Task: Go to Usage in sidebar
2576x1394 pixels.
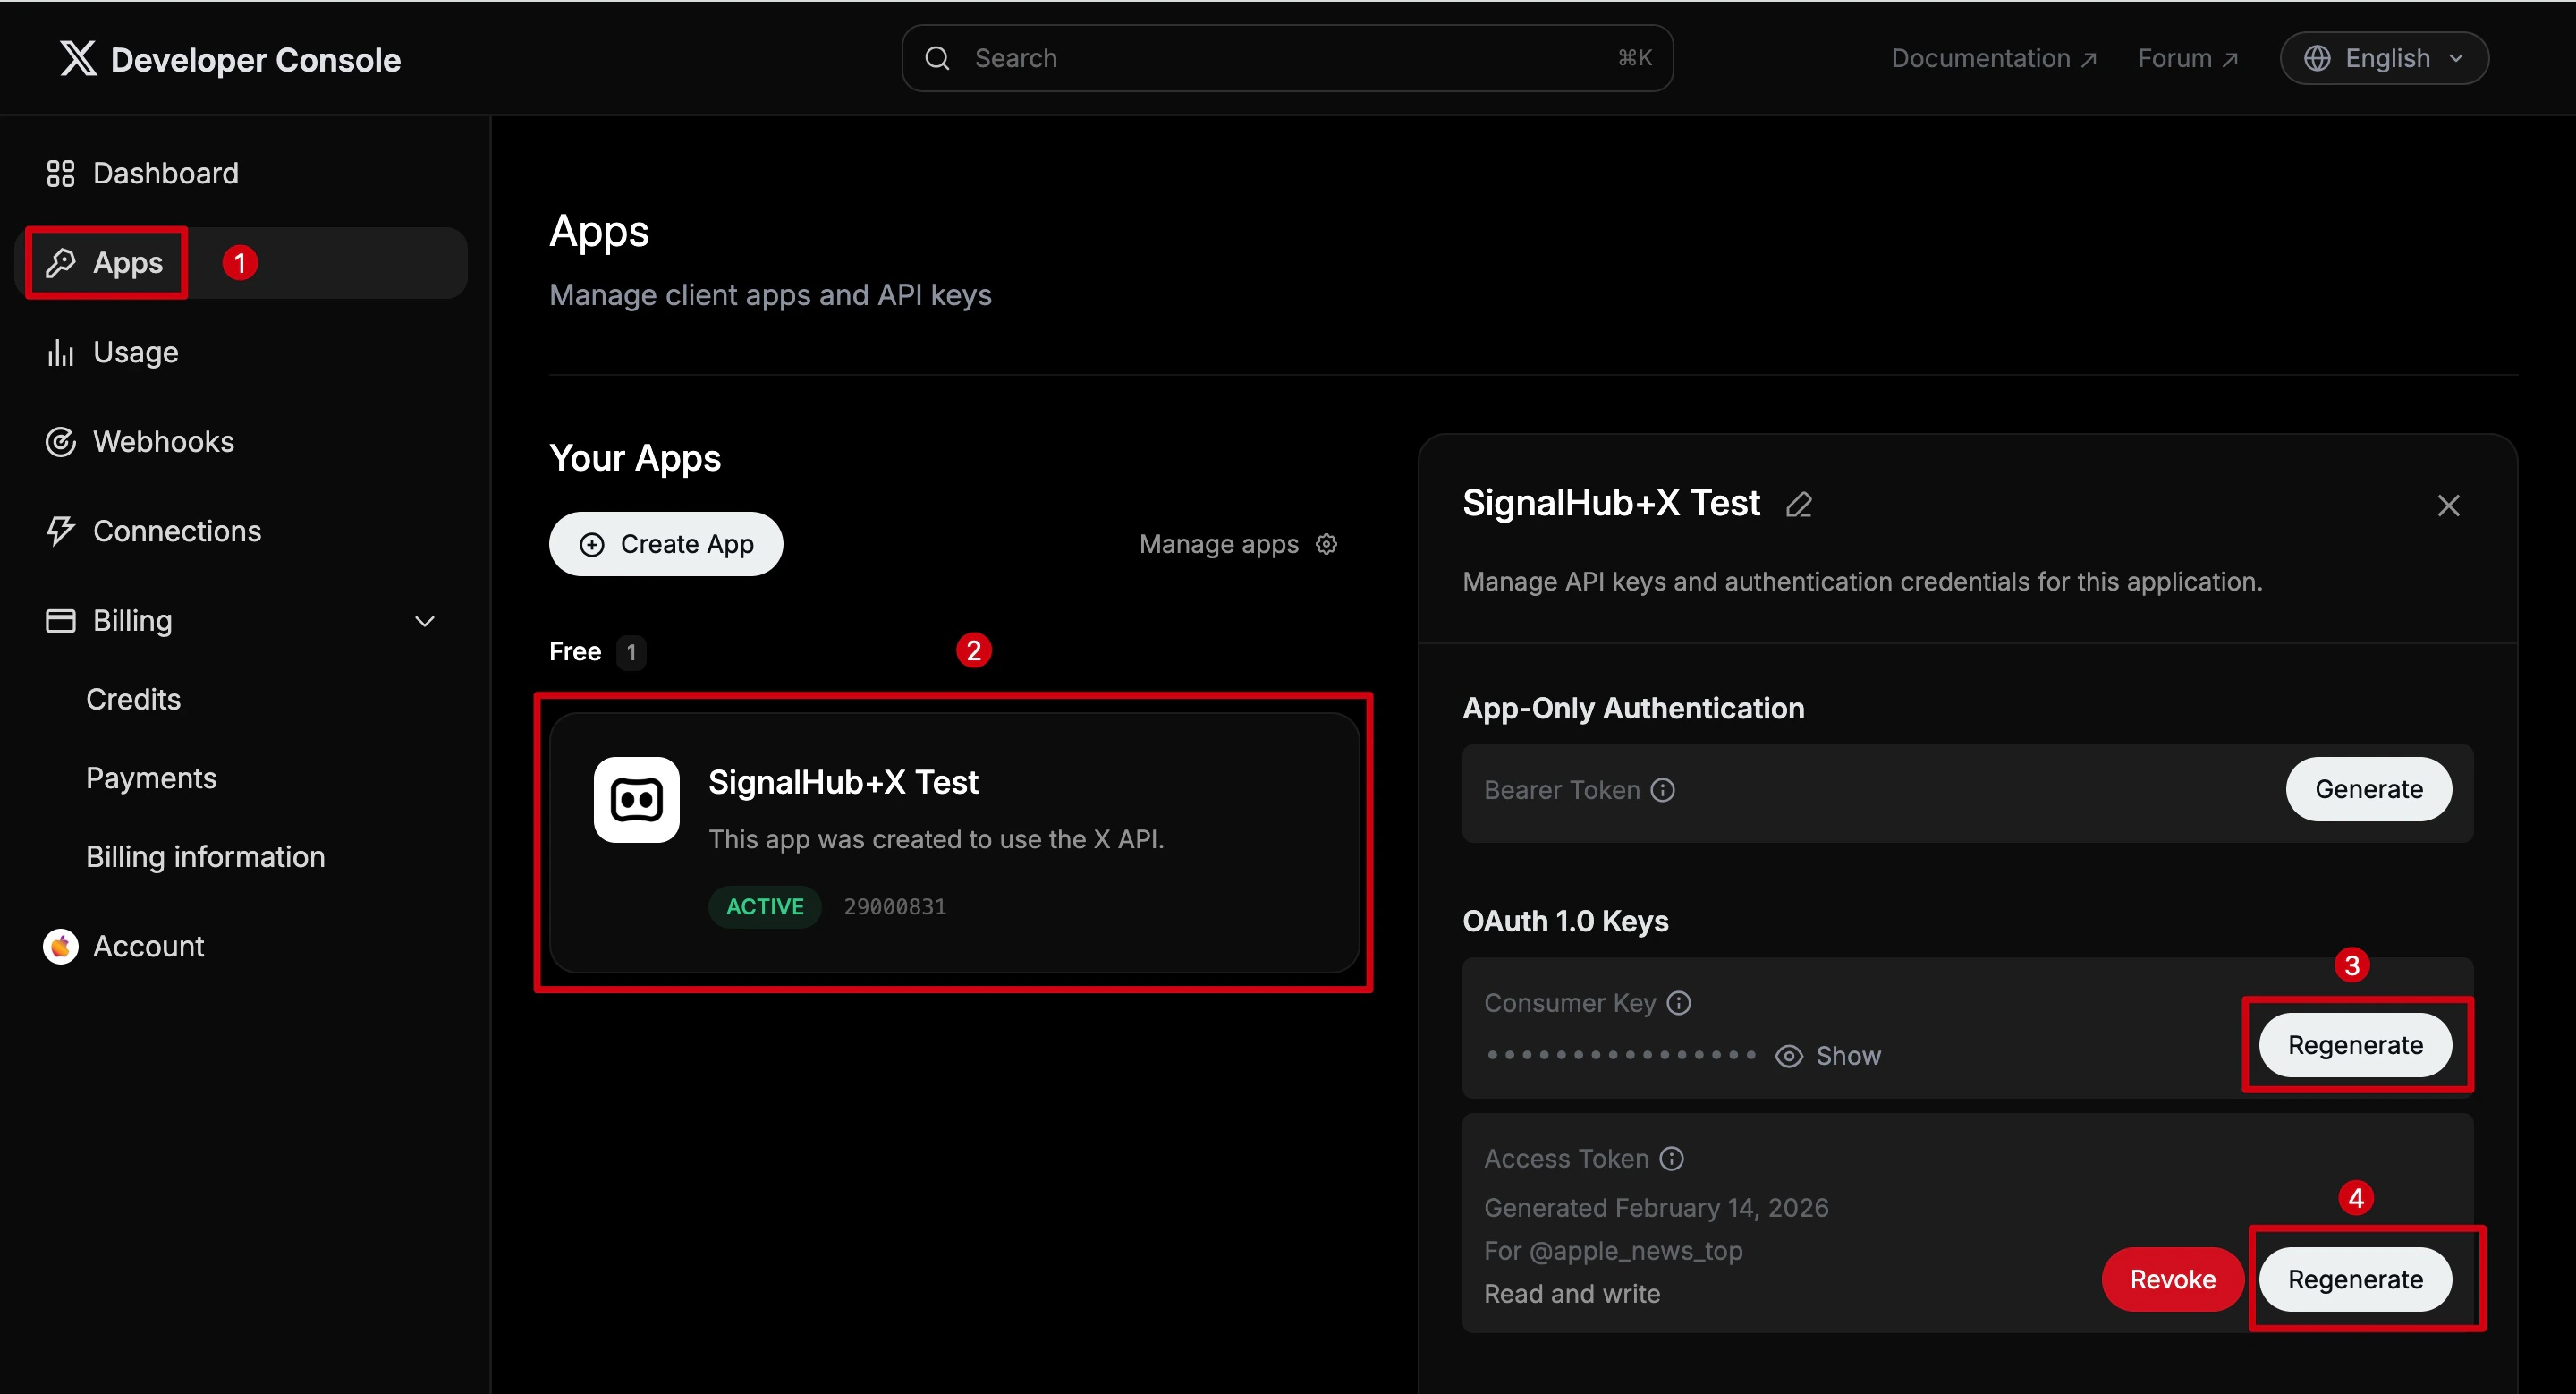Action: click(241, 352)
